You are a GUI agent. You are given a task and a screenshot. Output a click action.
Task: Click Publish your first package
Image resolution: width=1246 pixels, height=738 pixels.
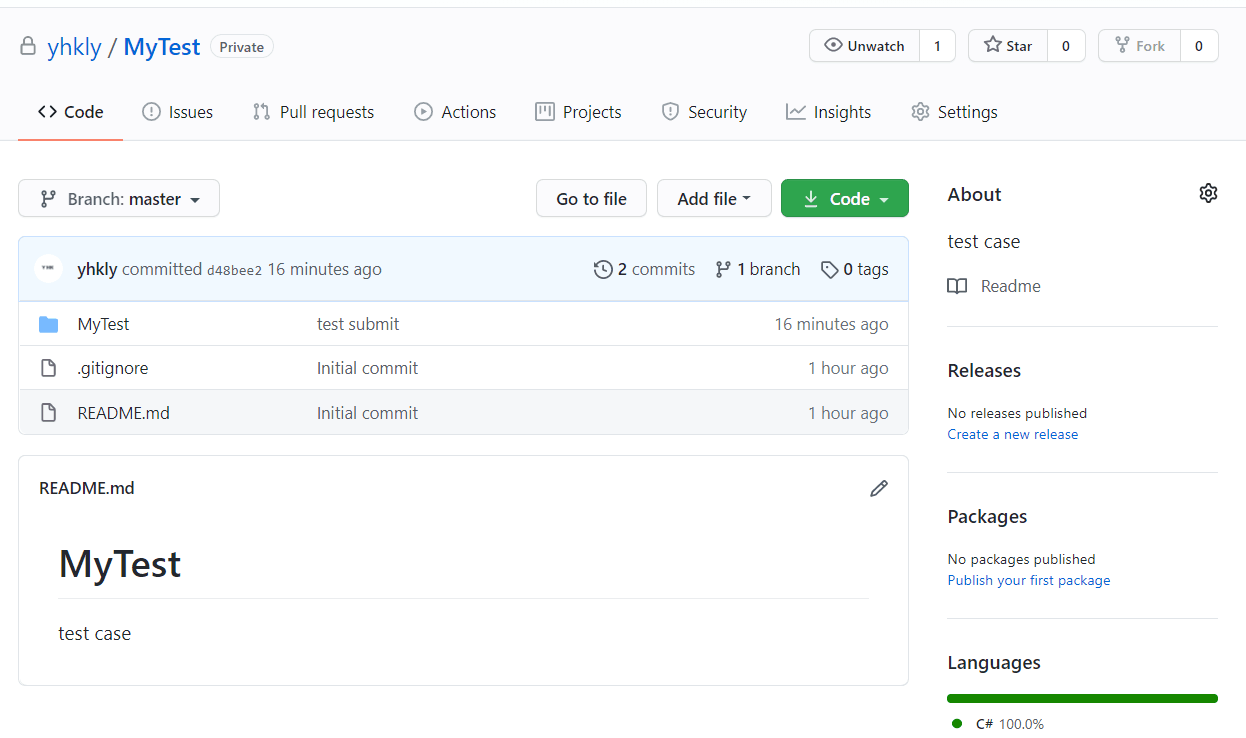[1029, 580]
